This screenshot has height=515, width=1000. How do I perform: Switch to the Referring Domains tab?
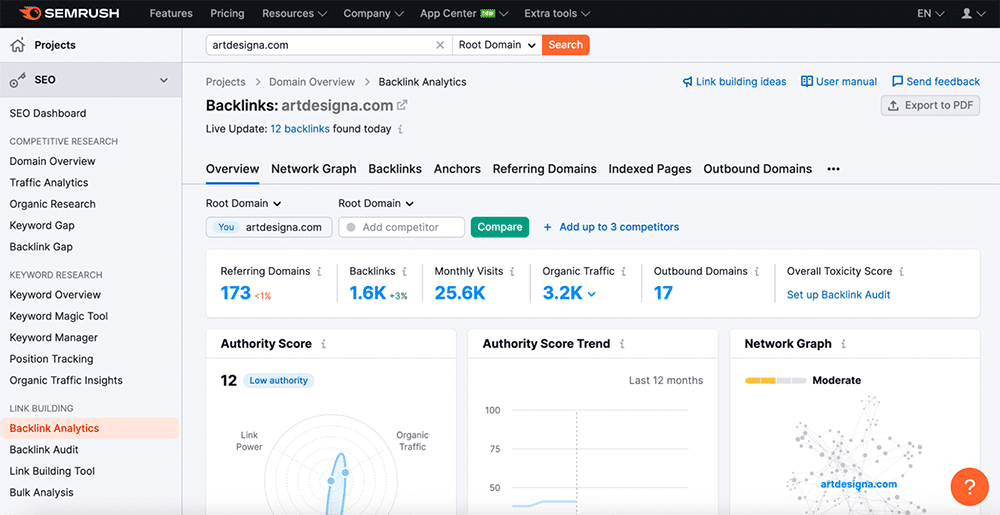(545, 170)
